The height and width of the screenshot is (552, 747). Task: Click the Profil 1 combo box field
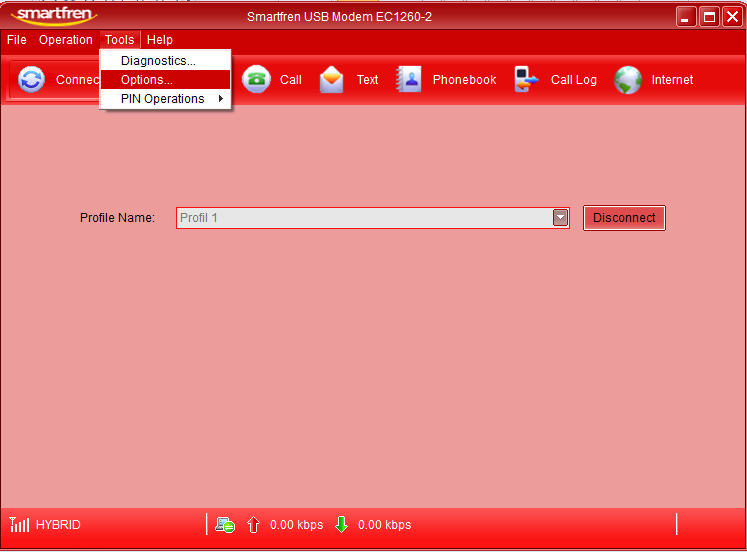[373, 218]
